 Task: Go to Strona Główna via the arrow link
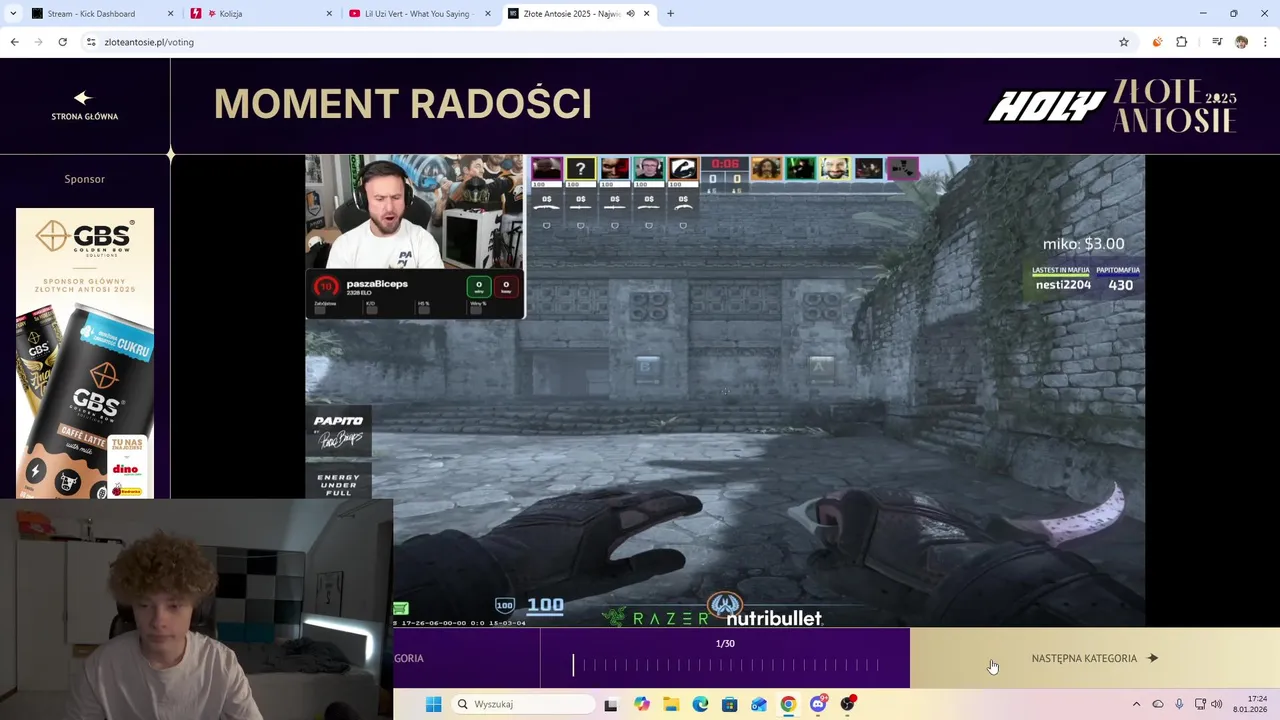pyautogui.click(x=84, y=105)
